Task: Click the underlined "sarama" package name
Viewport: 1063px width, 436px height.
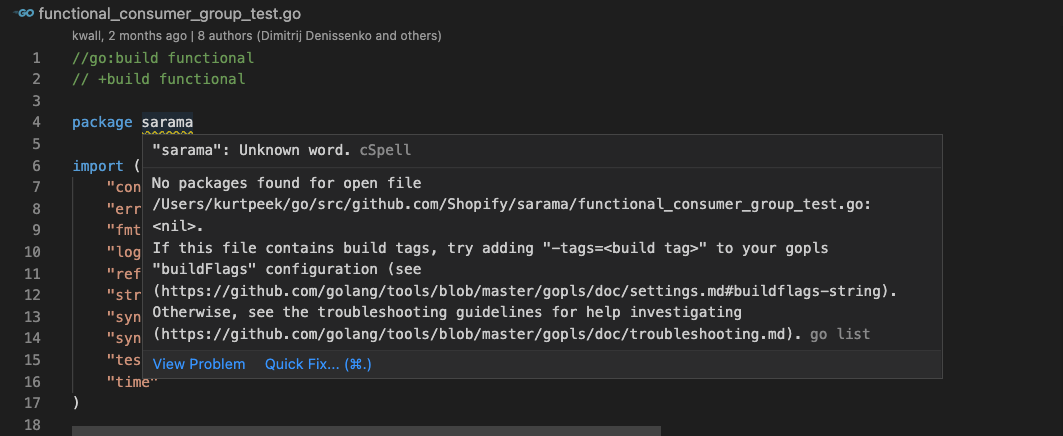Action: point(167,122)
